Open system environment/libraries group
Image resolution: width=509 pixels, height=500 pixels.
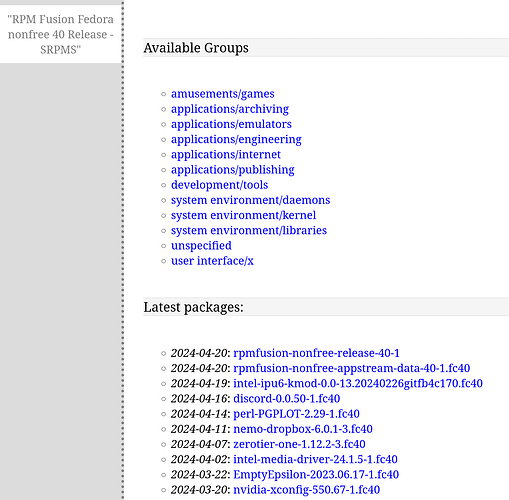click(249, 231)
